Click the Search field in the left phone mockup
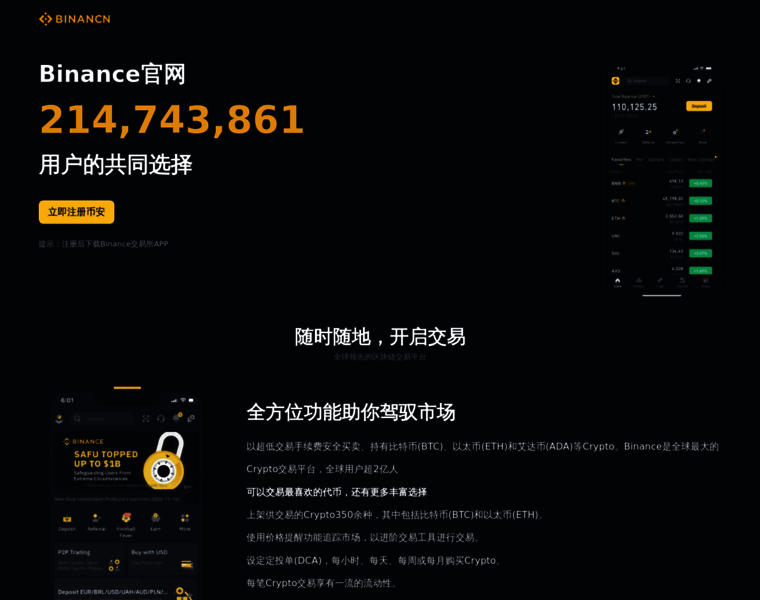Screen dimensions: 760x600 coord(102,418)
